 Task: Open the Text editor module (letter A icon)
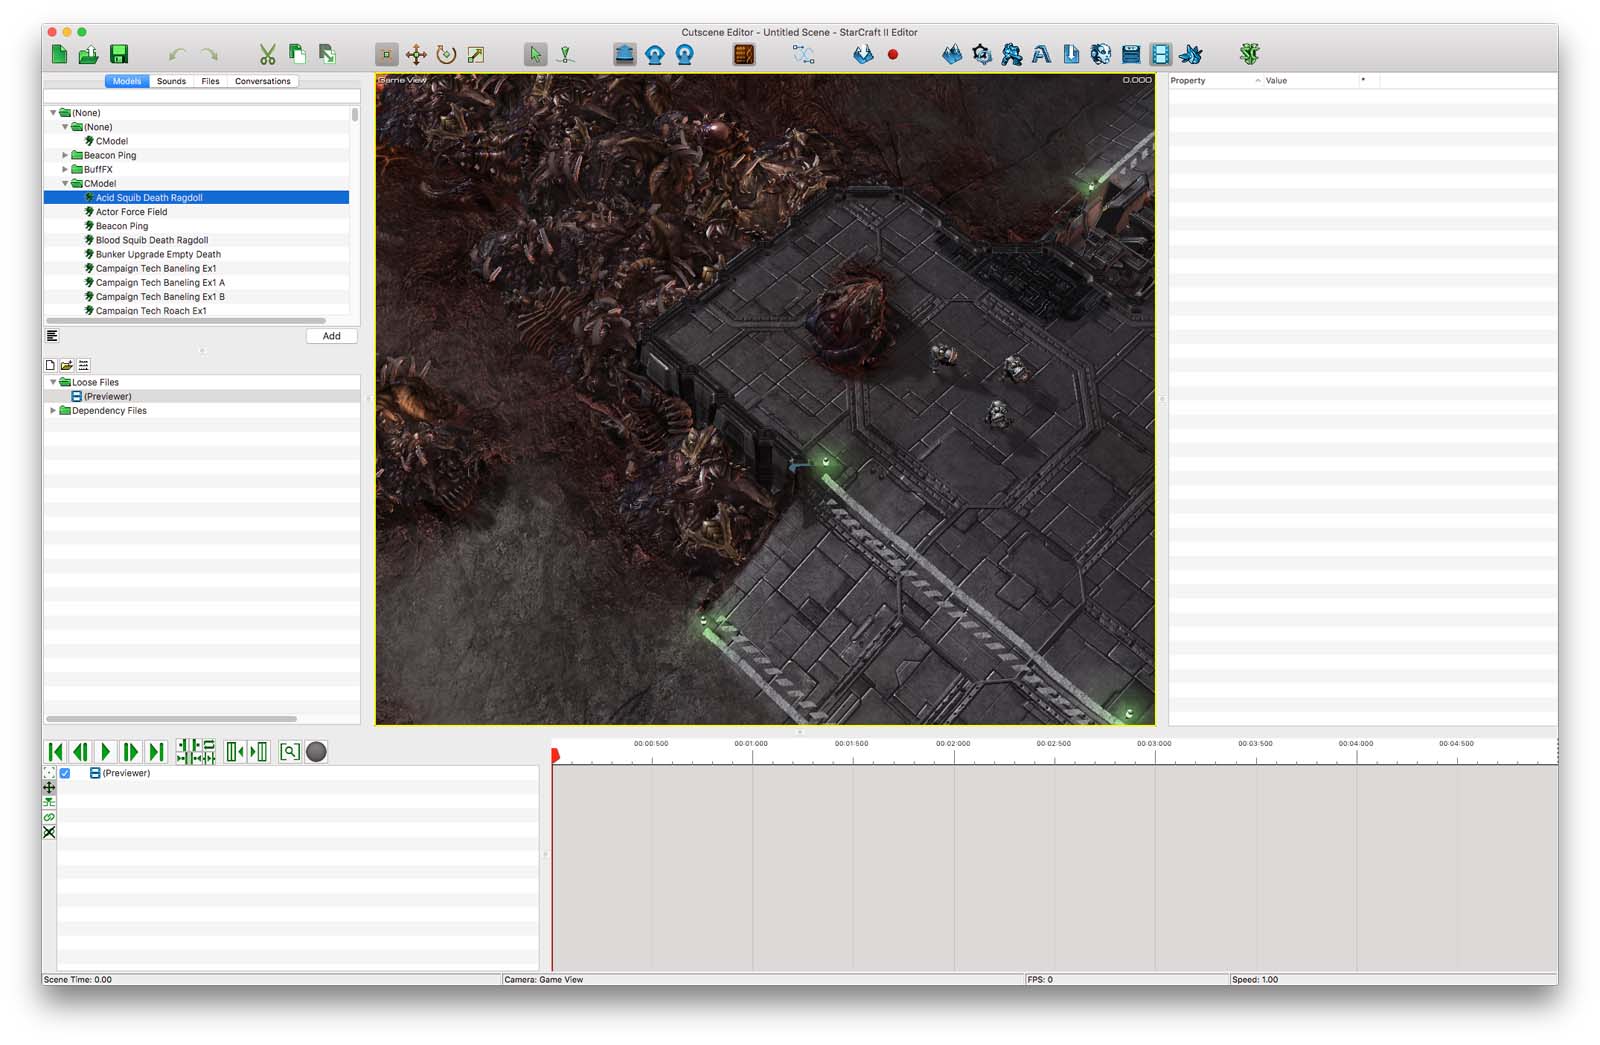[x=1041, y=54]
